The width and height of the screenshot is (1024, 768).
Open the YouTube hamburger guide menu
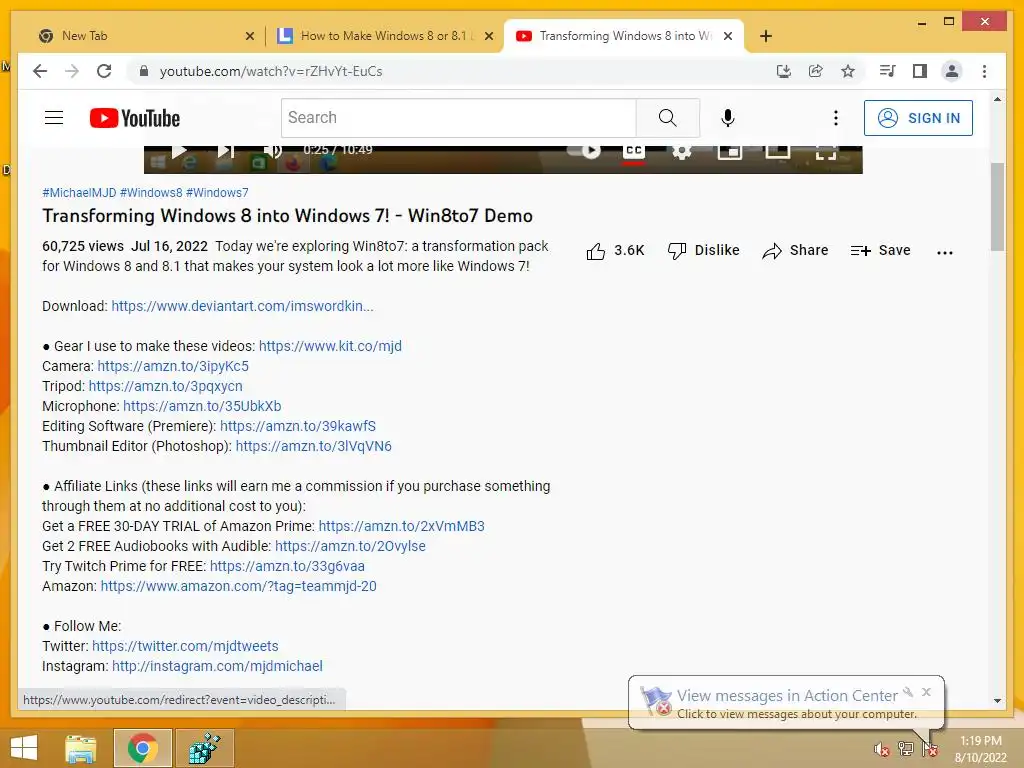point(54,118)
